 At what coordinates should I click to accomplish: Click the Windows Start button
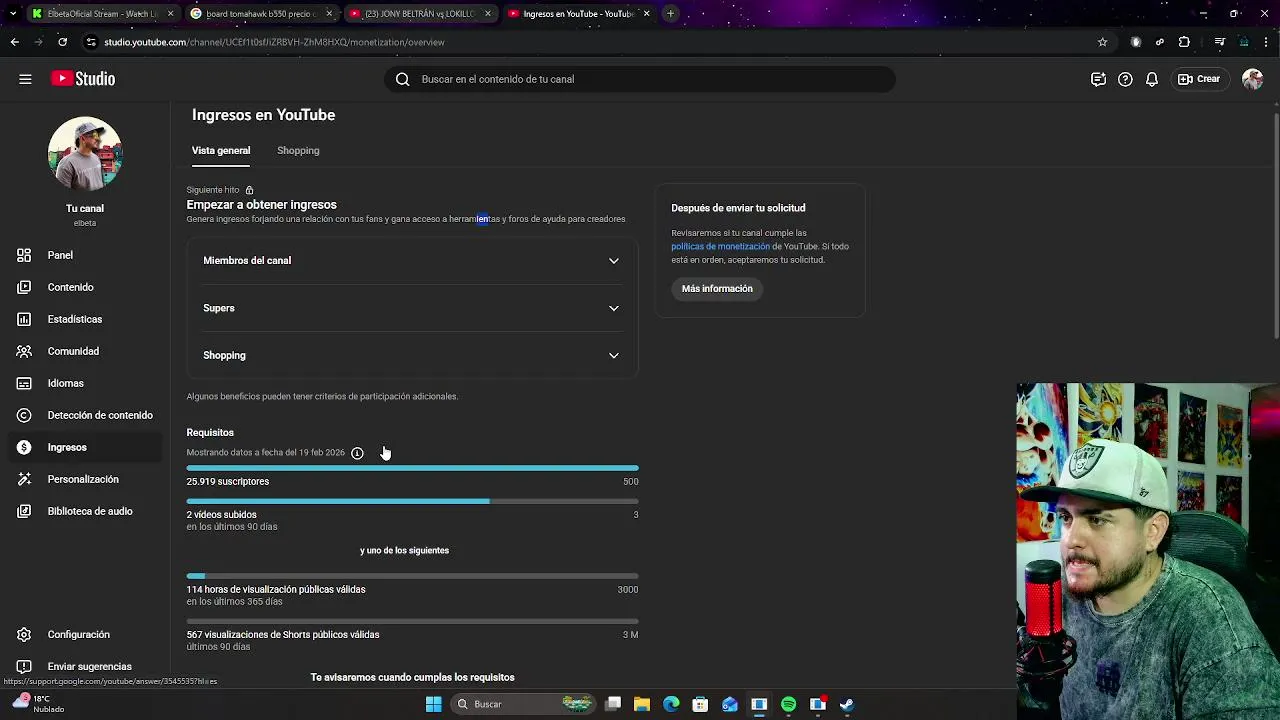click(433, 704)
